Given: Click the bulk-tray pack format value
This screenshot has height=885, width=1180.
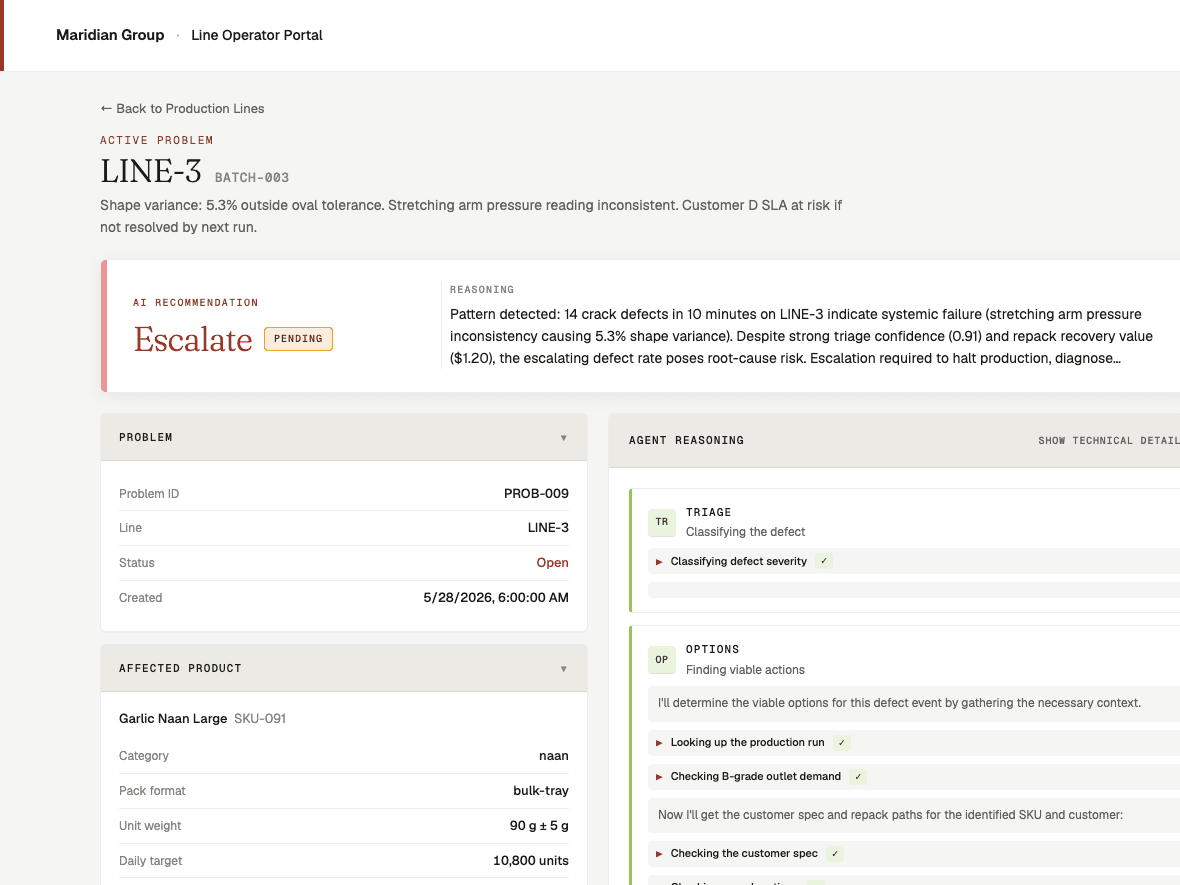Looking at the screenshot, I should (541, 791).
